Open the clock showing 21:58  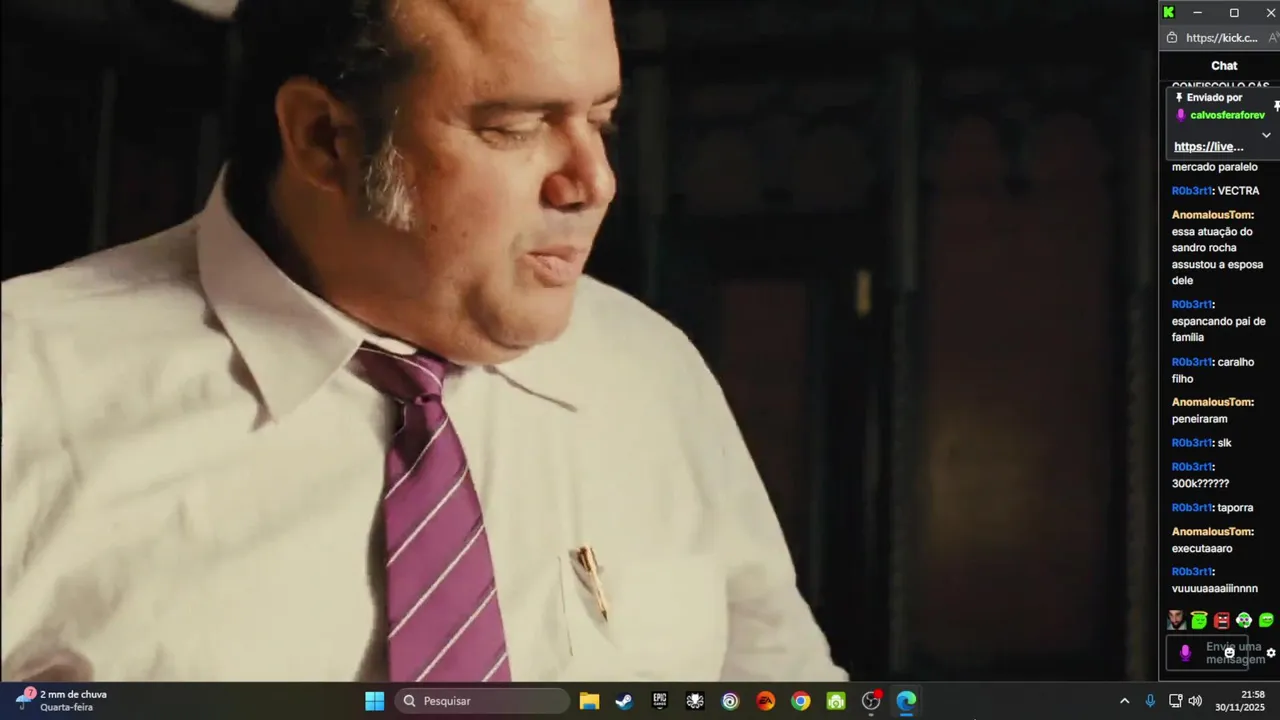(x=1240, y=701)
